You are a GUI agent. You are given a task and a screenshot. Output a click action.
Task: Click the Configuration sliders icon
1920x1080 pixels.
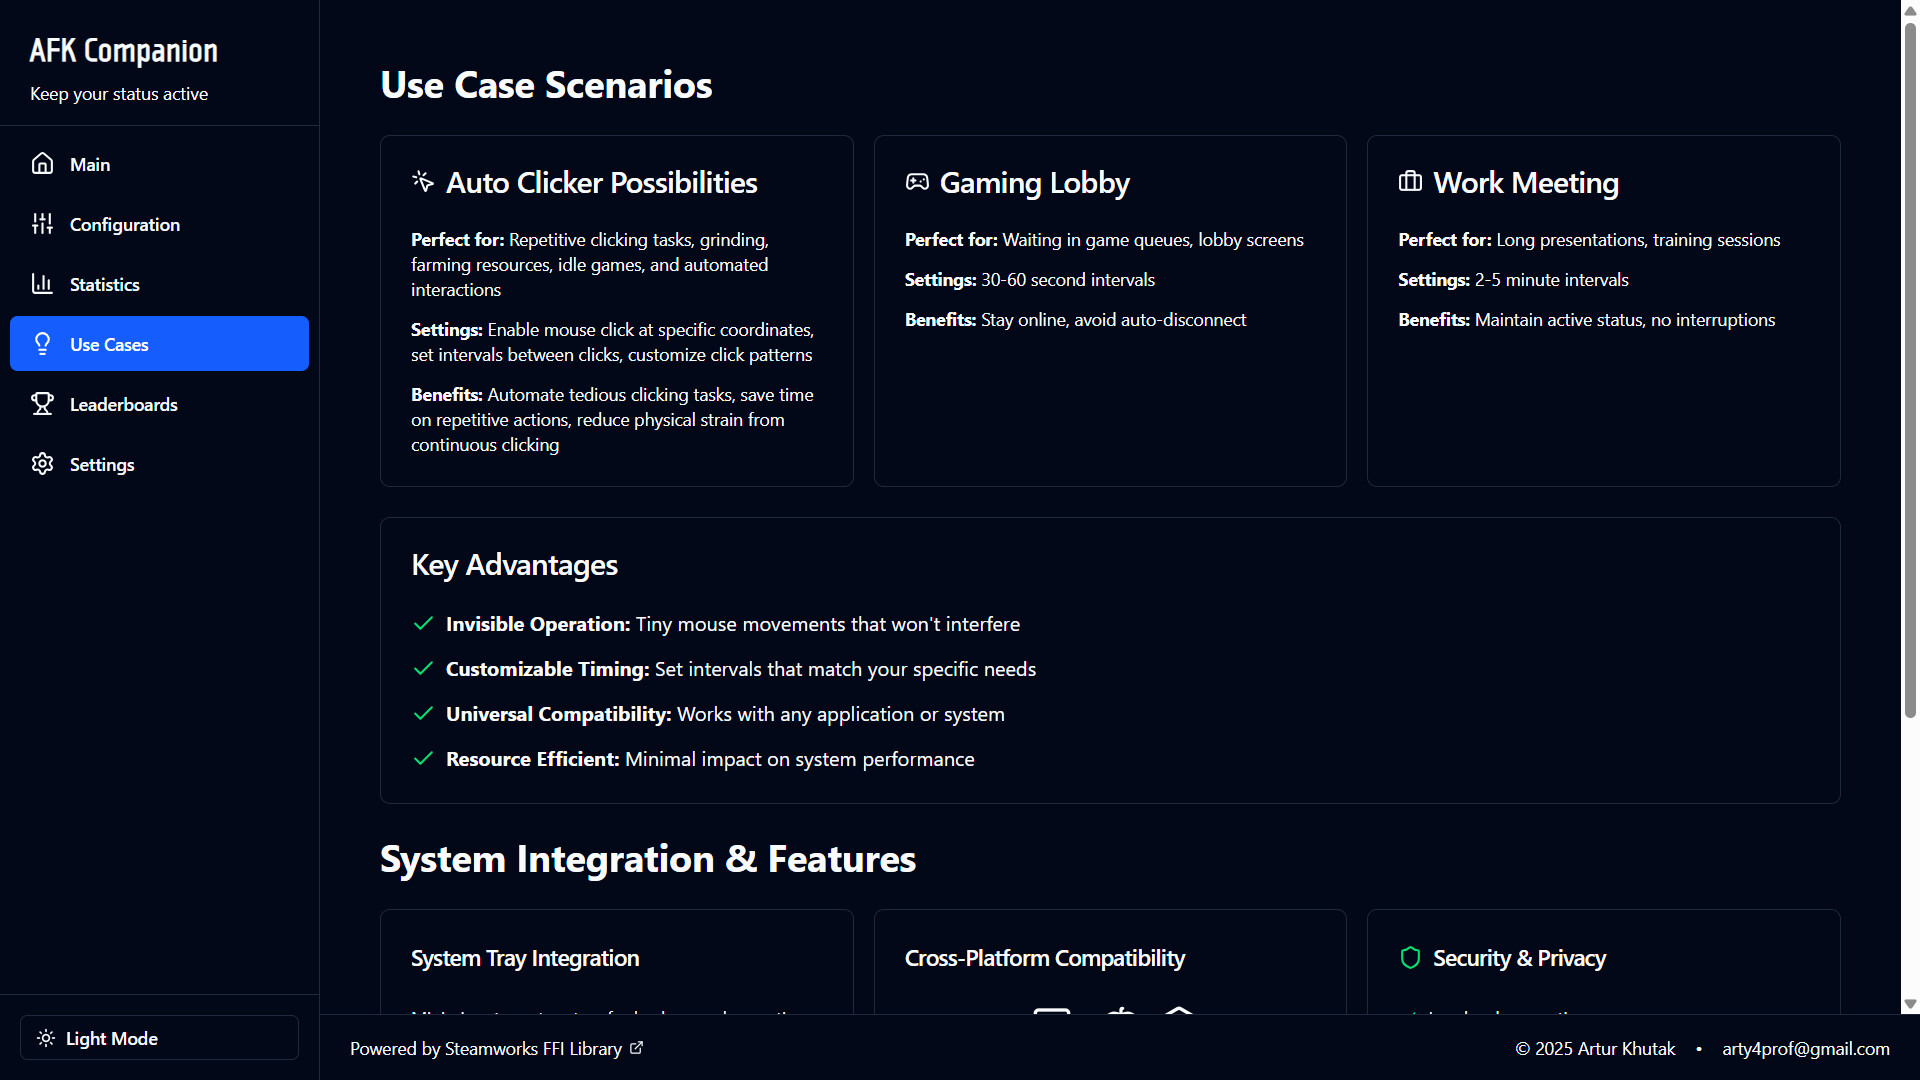(42, 224)
